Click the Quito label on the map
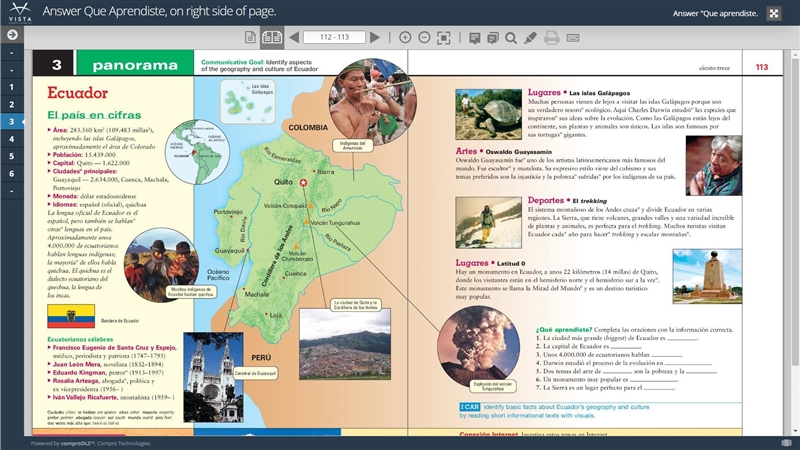This screenshot has width=800, height=450. click(x=283, y=182)
